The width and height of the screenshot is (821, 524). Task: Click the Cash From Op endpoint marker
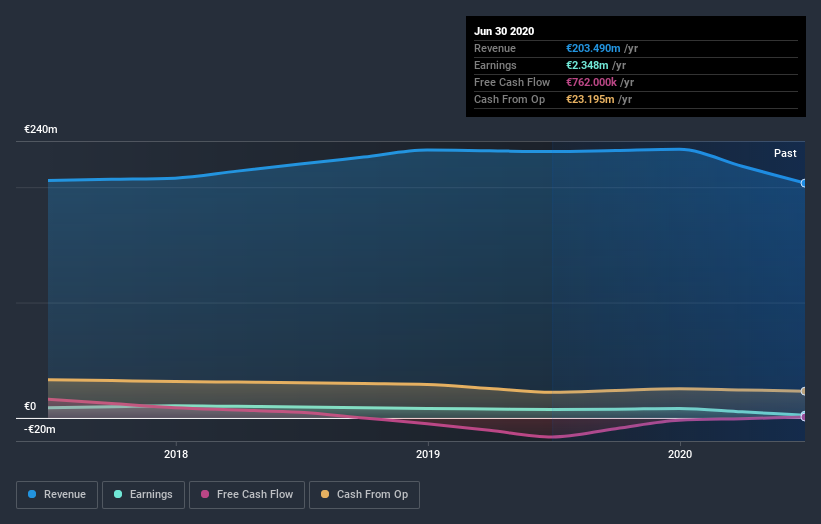804,391
